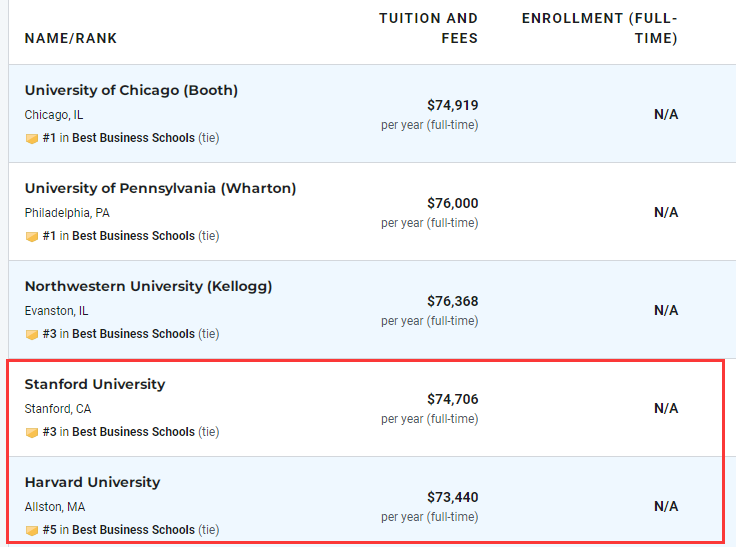Click the $74,706 Stanford tuition value
This screenshot has height=547, width=736.
click(452, 399)
